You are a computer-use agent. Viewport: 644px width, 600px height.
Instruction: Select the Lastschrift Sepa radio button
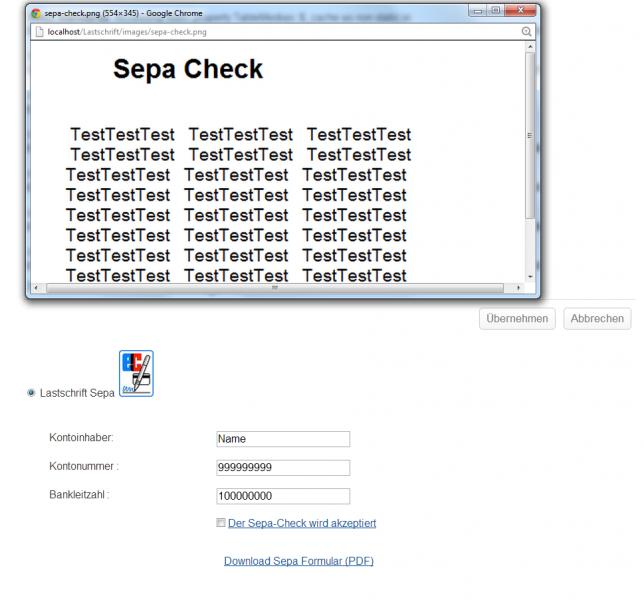pos(32,393)
